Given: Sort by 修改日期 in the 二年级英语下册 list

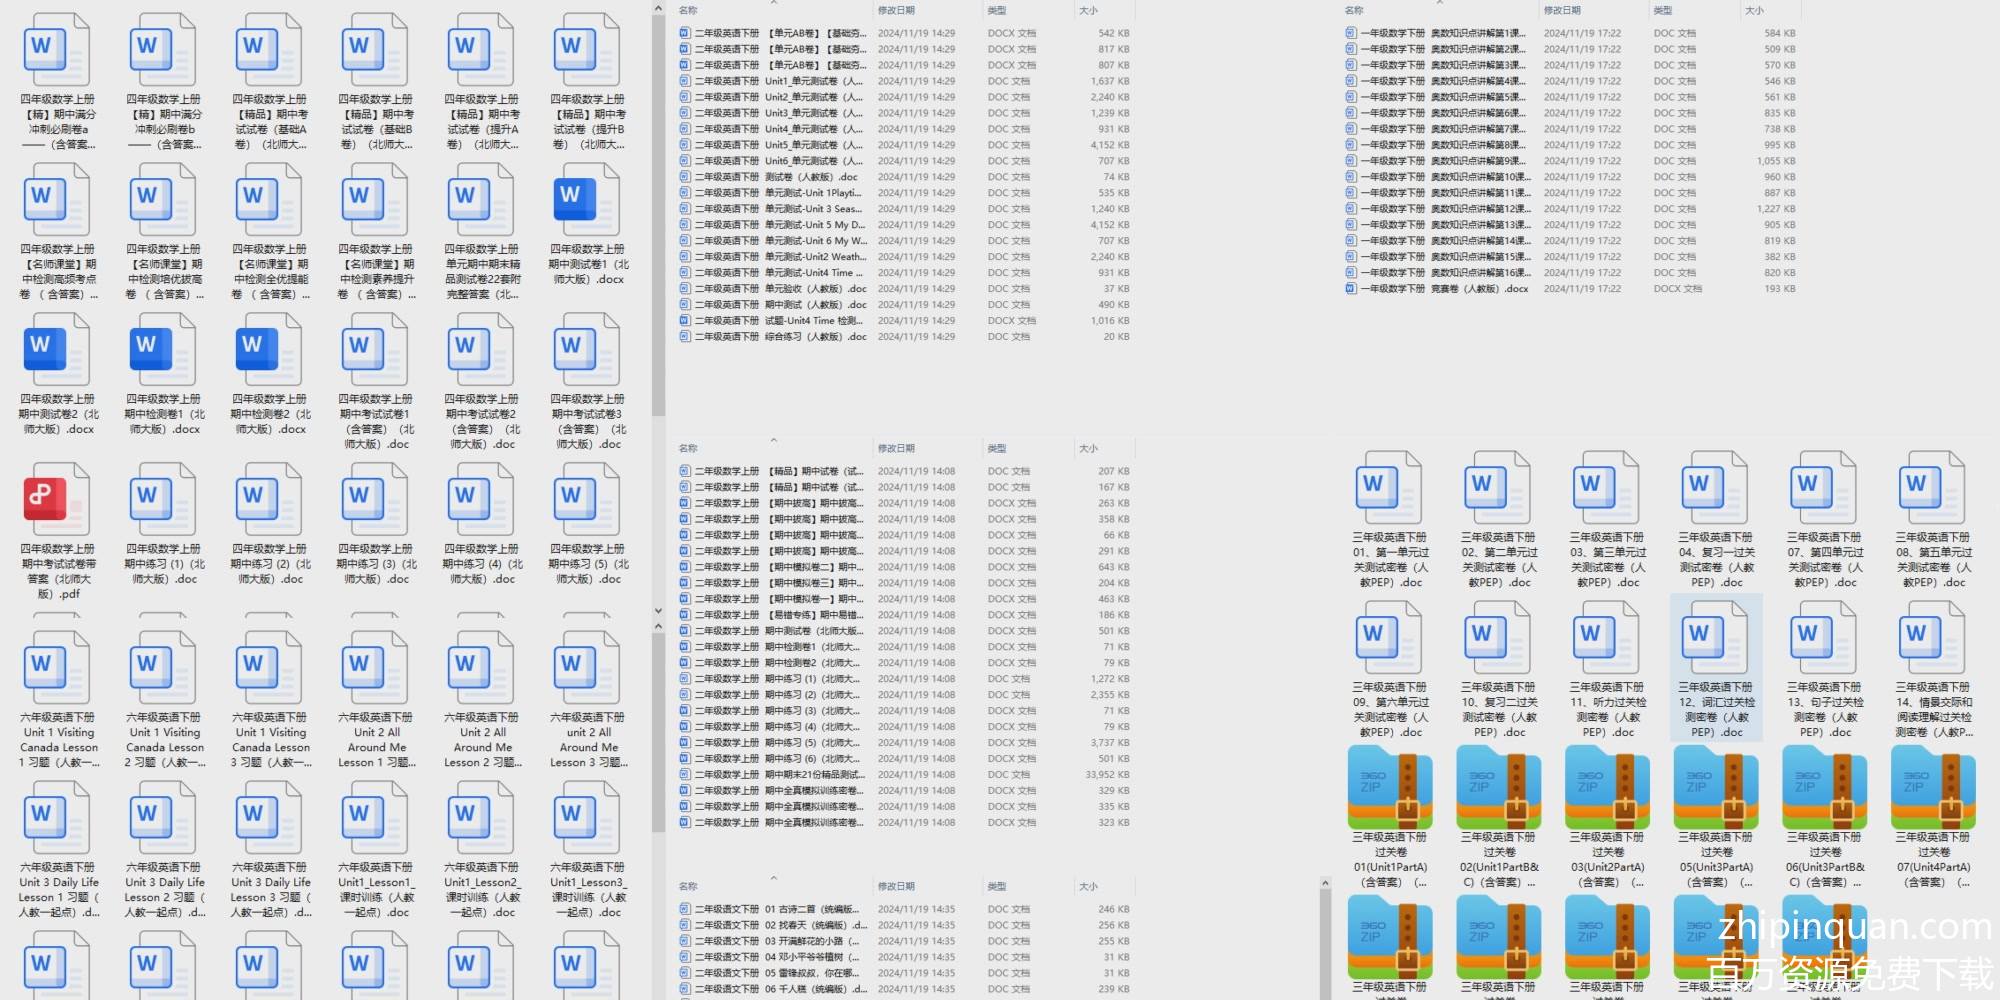Looking at the screenshot, I should point(896,10).
